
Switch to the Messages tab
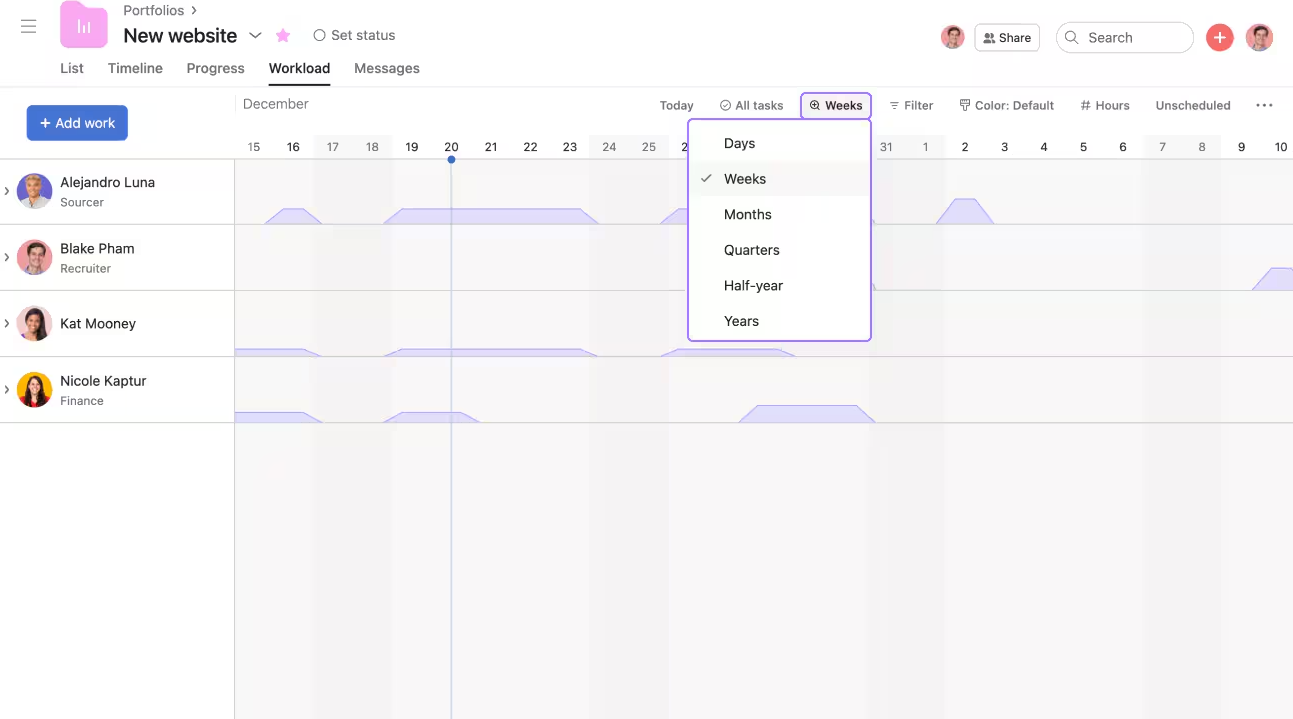pos(386,68)
